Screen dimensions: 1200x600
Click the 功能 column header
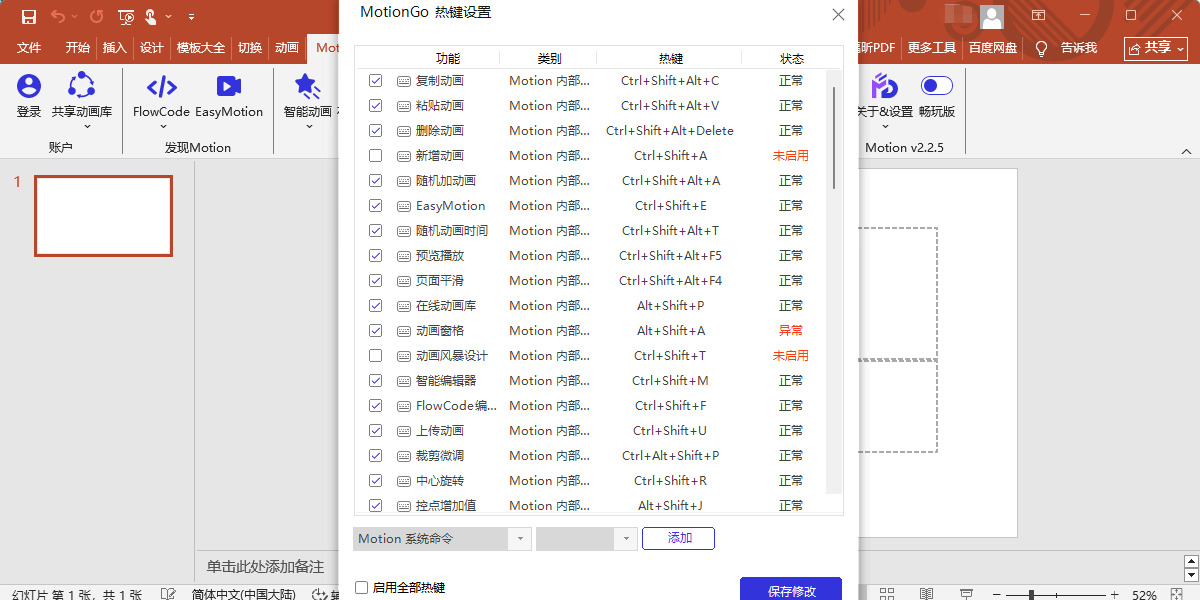[x=448, y=59]
